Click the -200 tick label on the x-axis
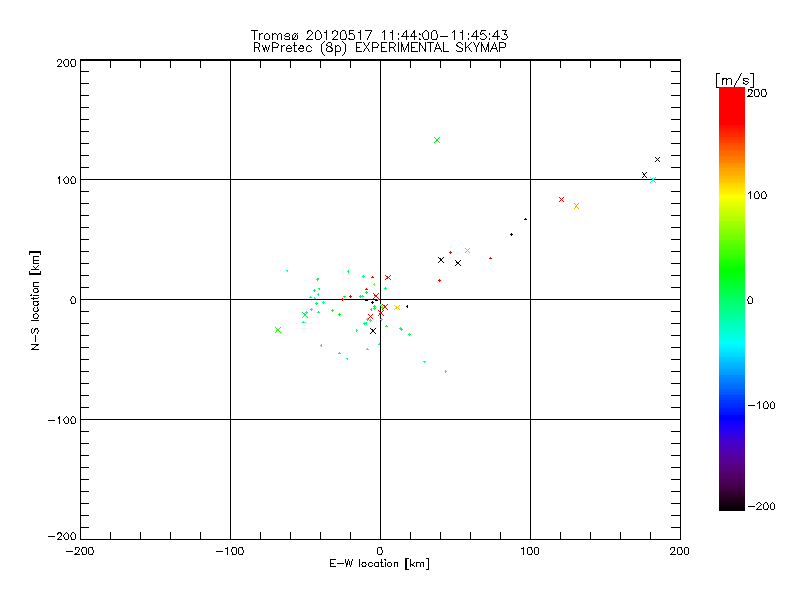 [80, 550]
